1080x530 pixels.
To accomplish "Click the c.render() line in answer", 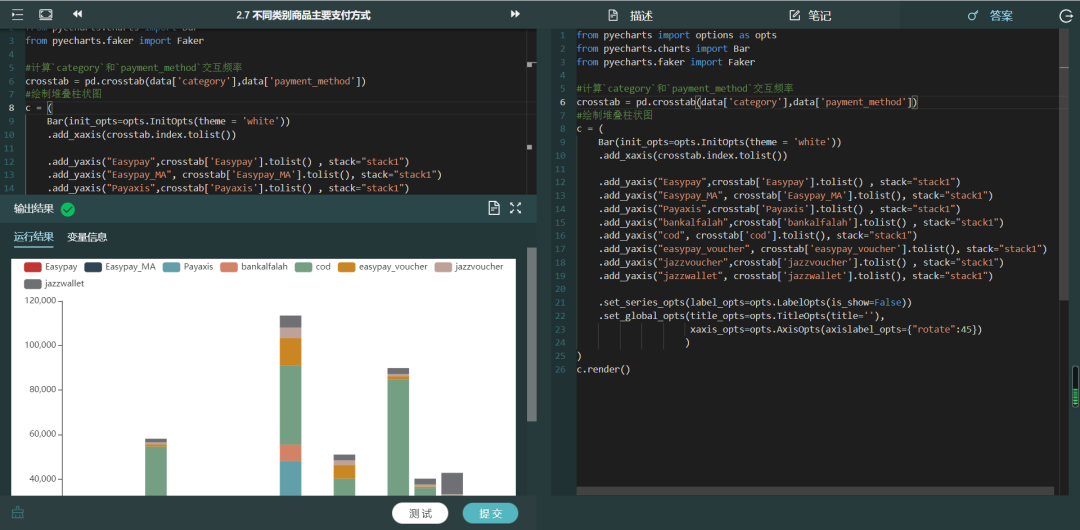I will 603,369.
